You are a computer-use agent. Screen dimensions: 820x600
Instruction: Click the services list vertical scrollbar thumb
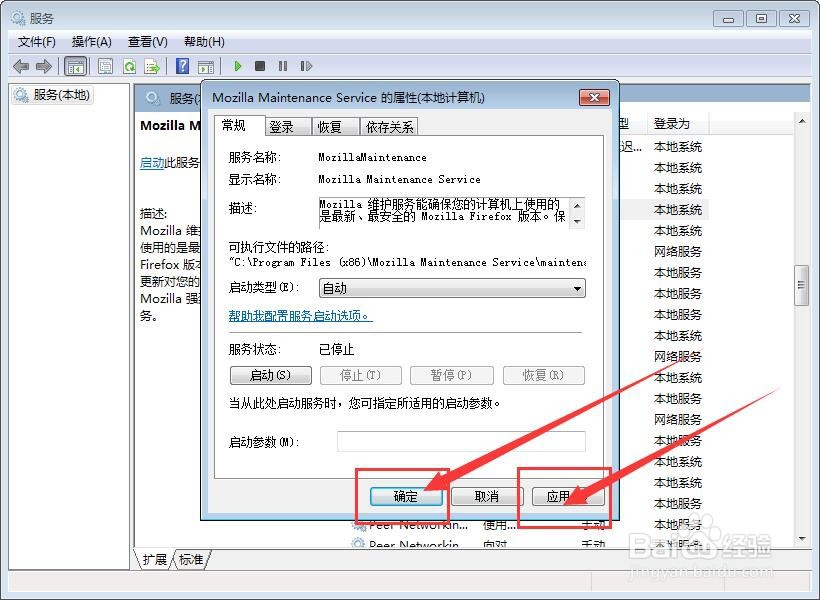coord(801,285)
